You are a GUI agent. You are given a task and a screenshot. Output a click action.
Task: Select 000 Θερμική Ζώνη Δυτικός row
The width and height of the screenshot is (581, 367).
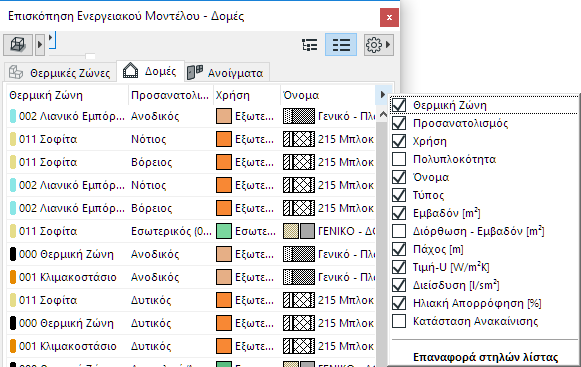click(191, 323)
